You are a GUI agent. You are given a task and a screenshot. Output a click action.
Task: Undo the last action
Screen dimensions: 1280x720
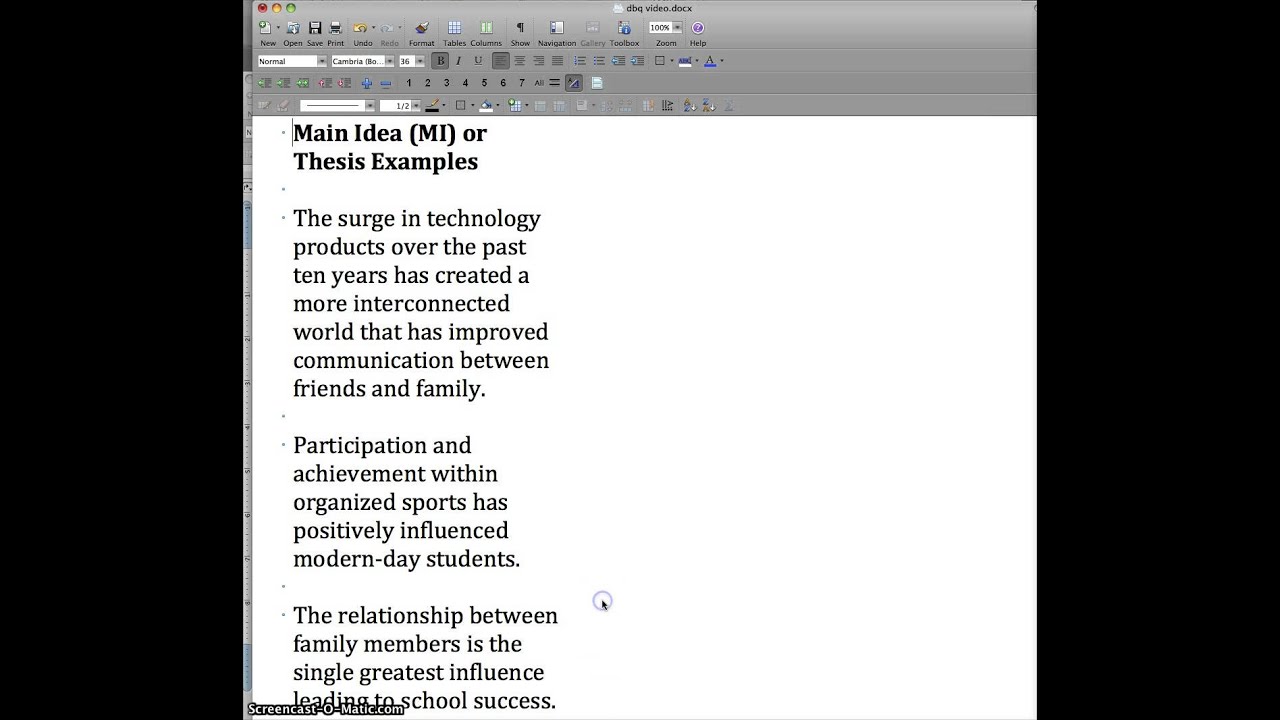360,28
